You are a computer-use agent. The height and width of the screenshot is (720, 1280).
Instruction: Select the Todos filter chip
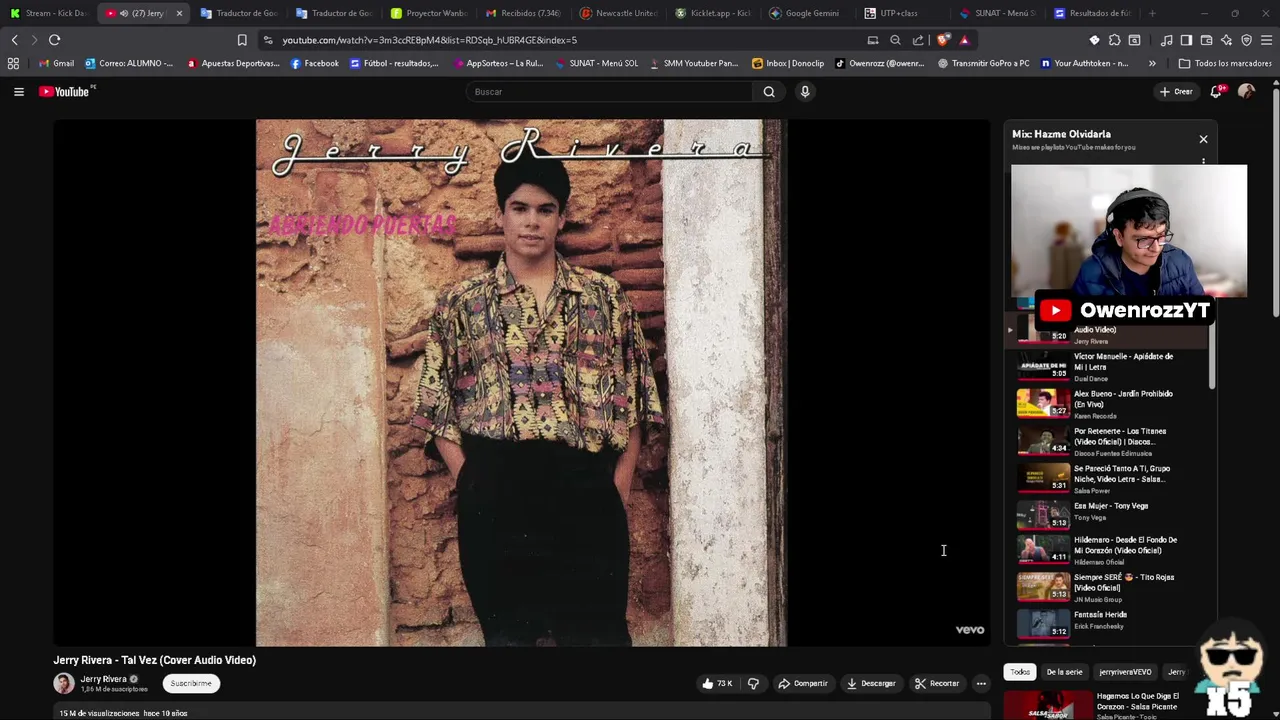click(x=1020, y=672)
